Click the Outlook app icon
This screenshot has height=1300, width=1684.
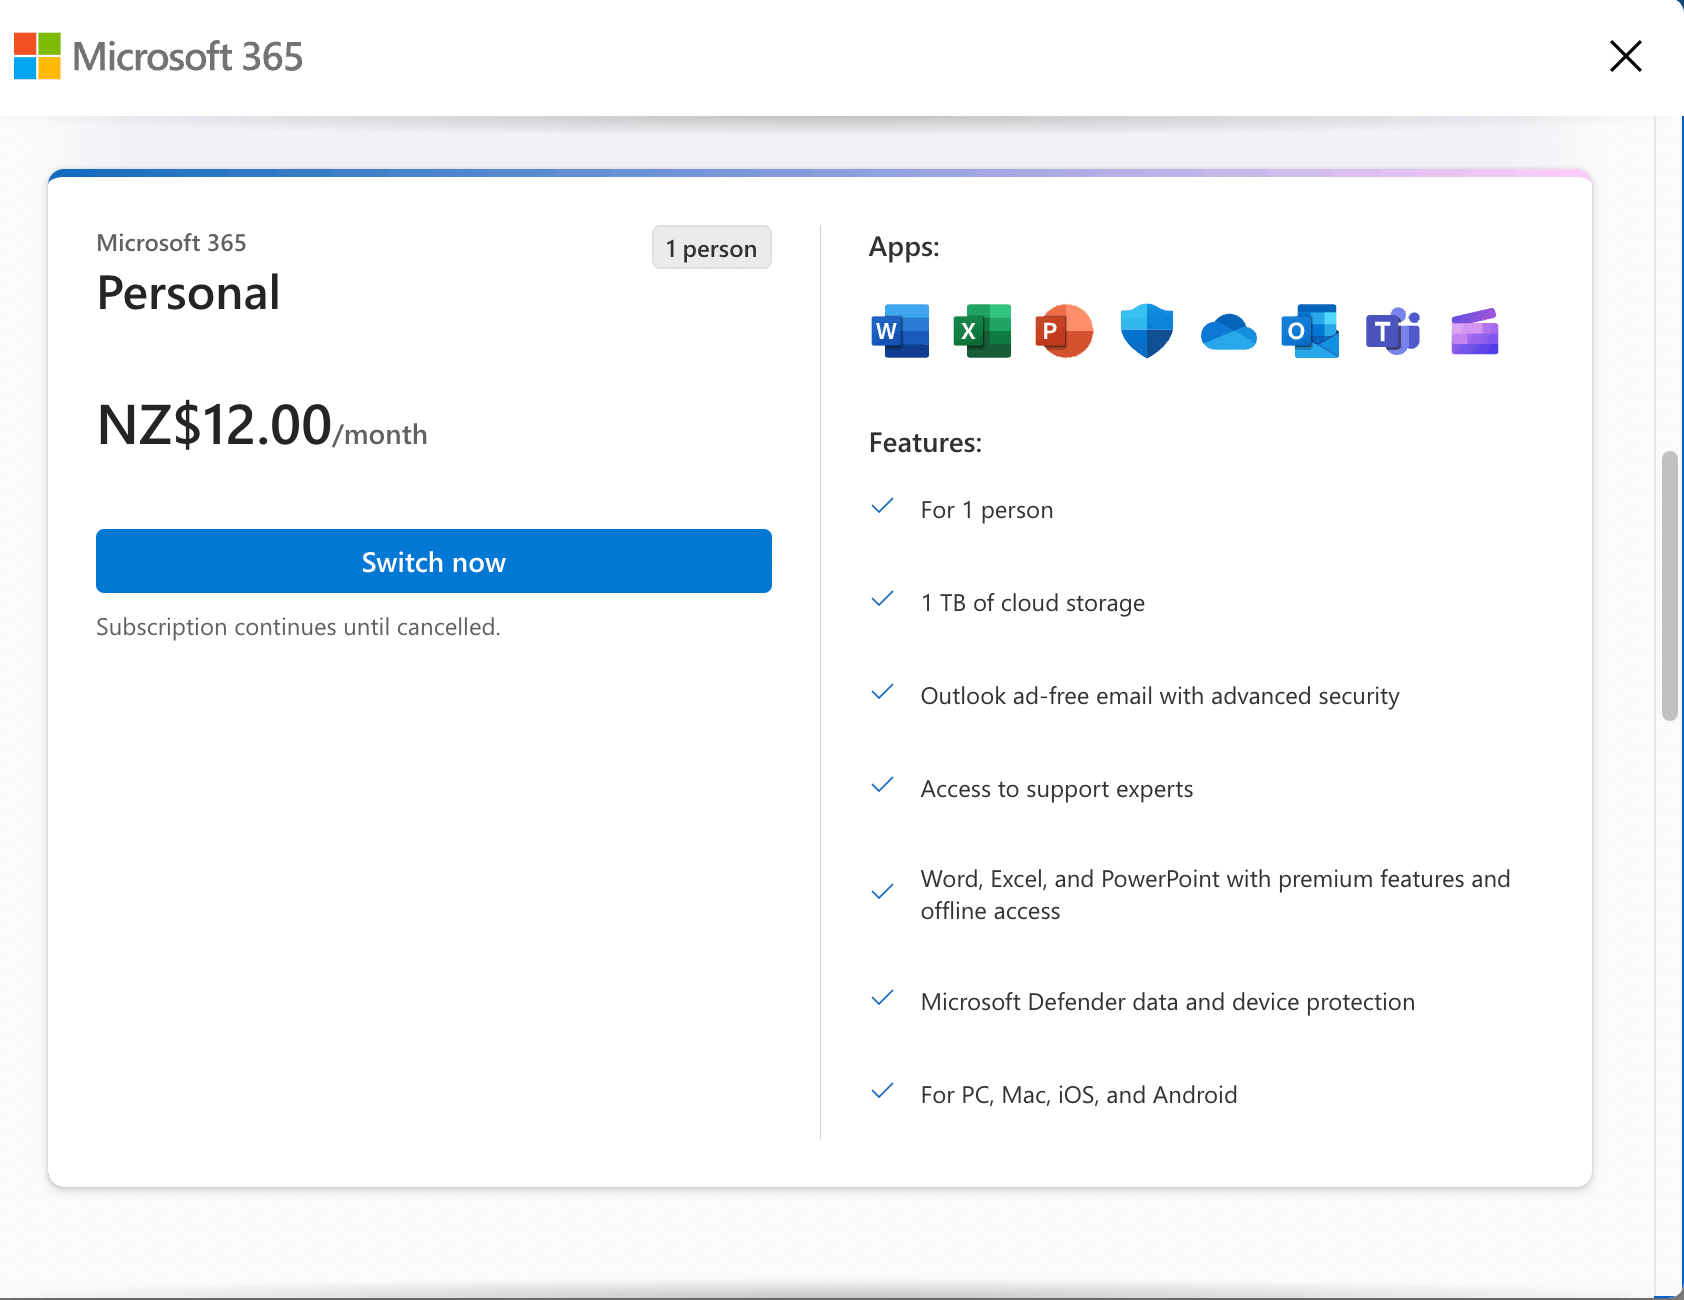(x=1310, y=331)
